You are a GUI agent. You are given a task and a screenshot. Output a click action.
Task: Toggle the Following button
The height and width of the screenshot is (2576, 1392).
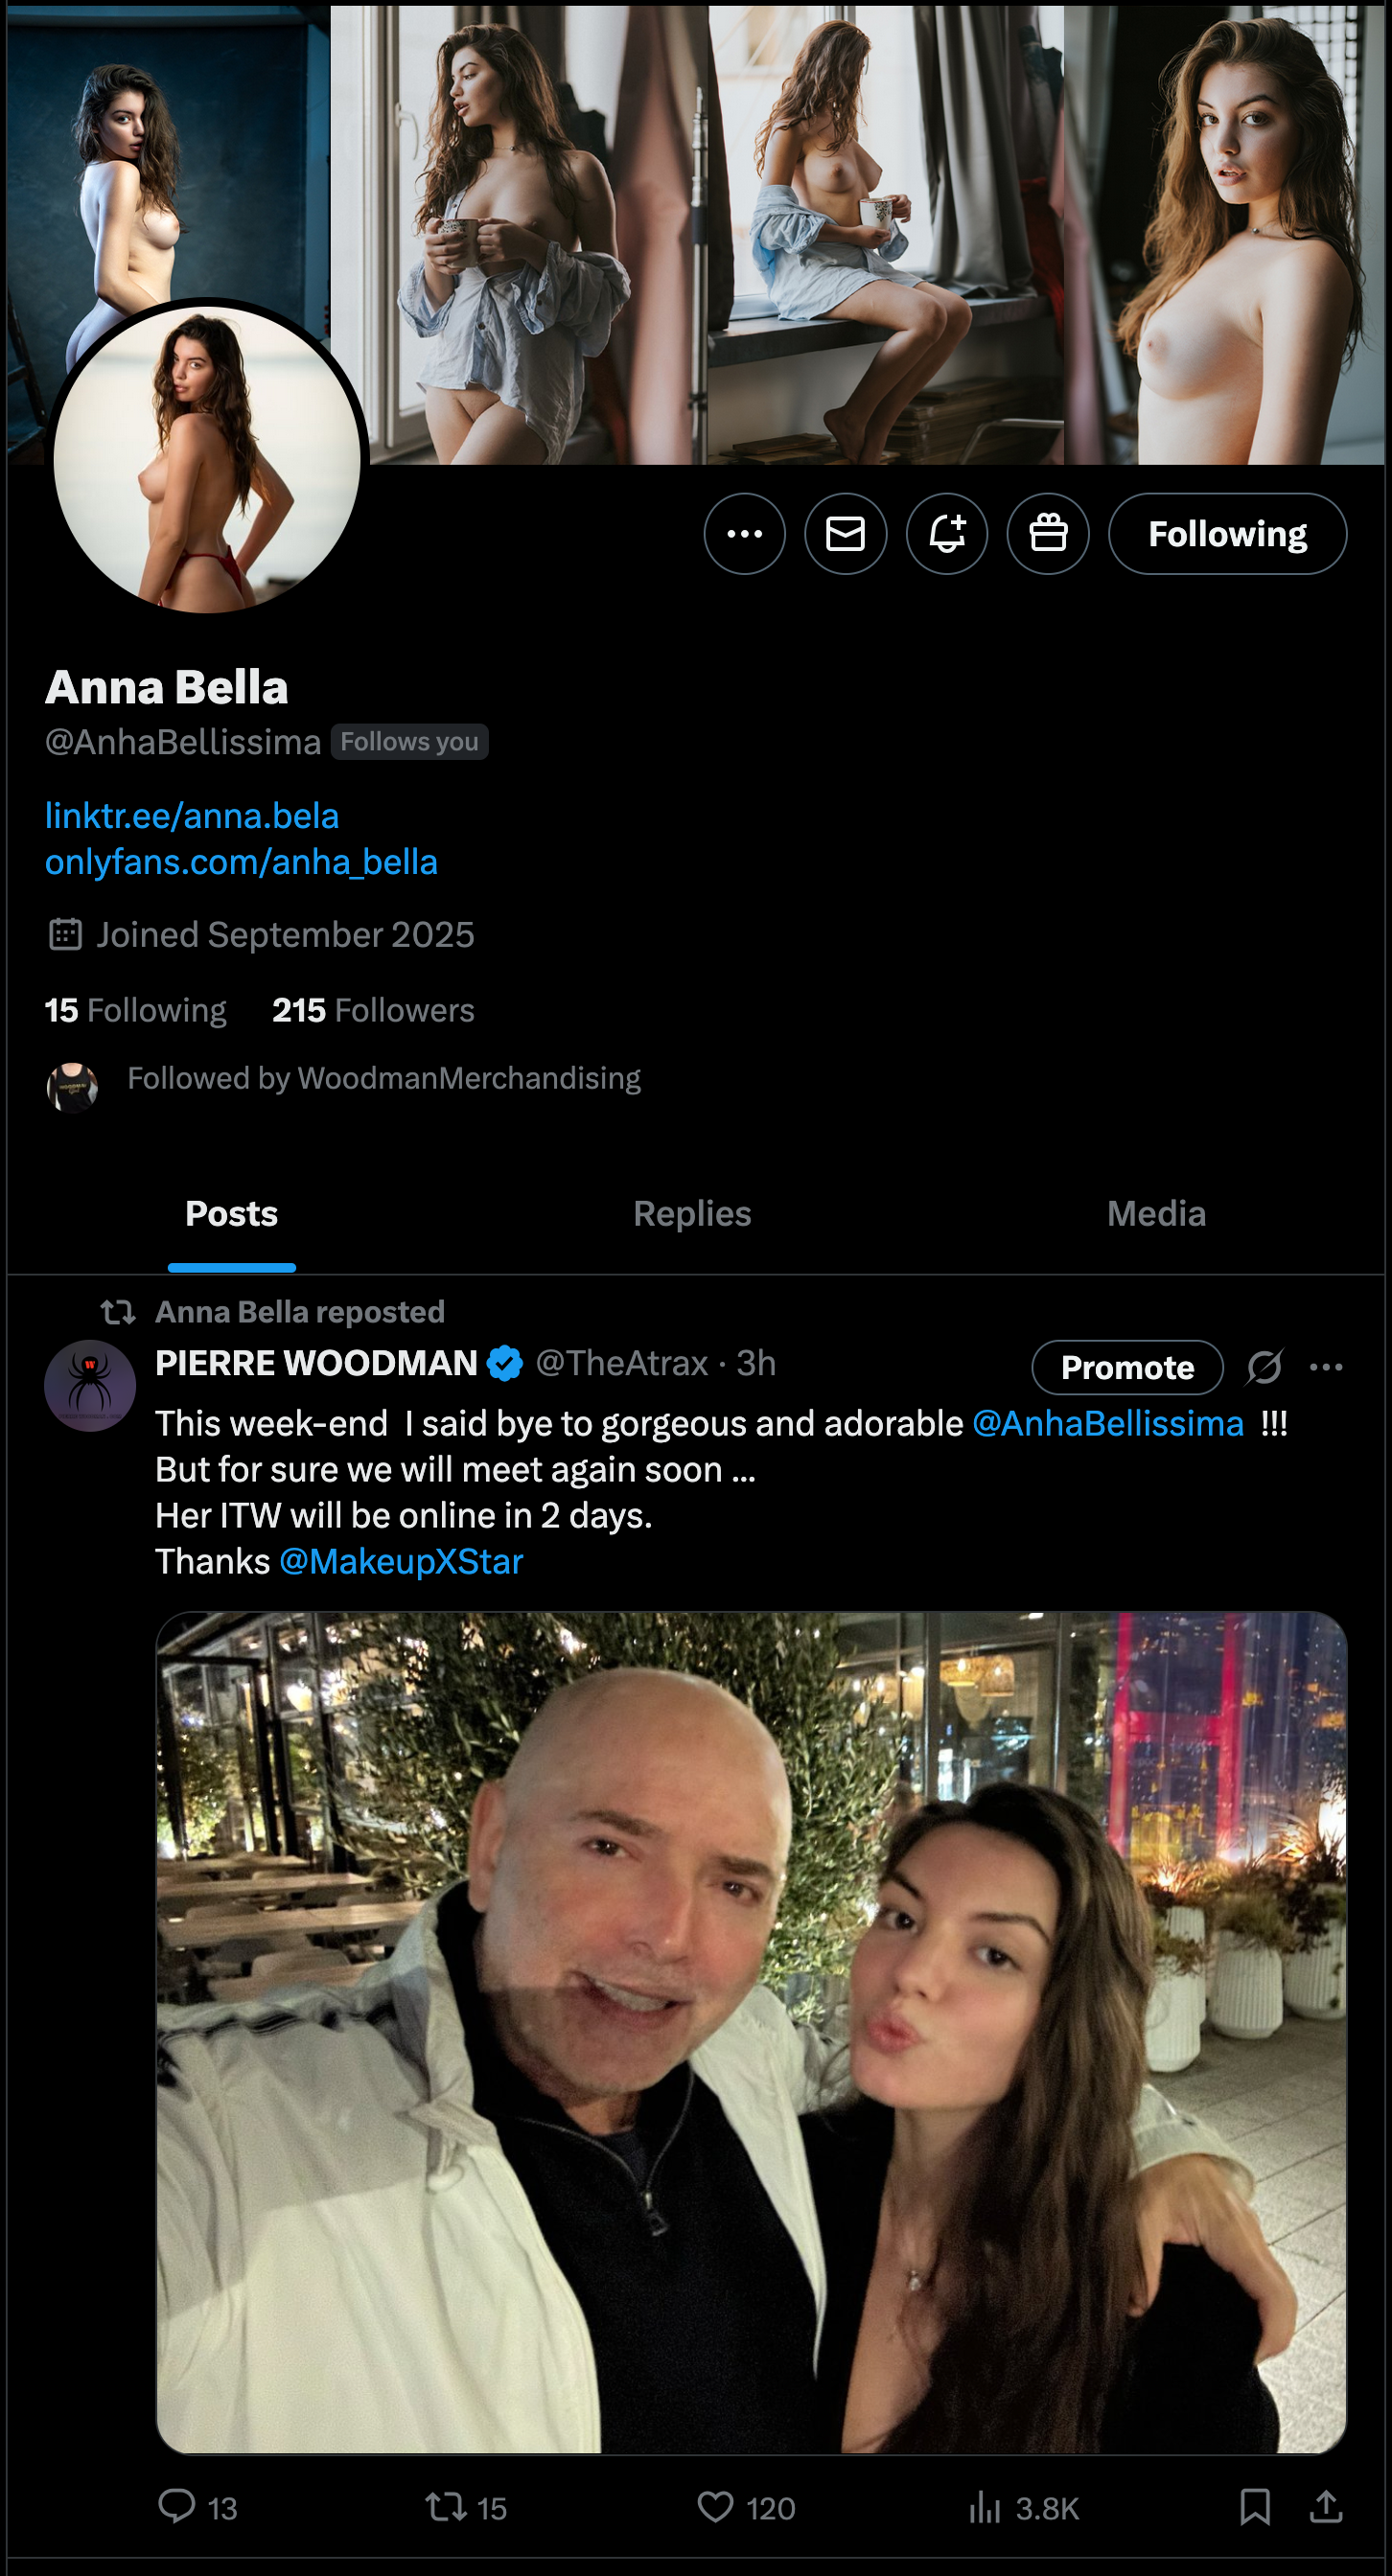click(x=1226, y=534)
